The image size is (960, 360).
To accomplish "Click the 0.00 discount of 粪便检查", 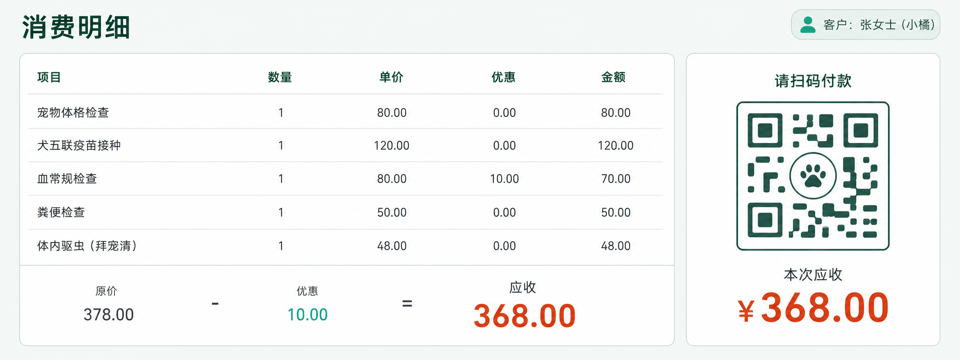I will coord(504,212).
